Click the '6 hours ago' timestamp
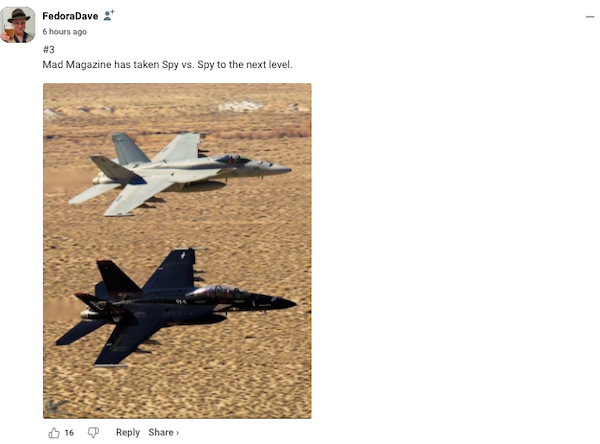 coord(65,32)
